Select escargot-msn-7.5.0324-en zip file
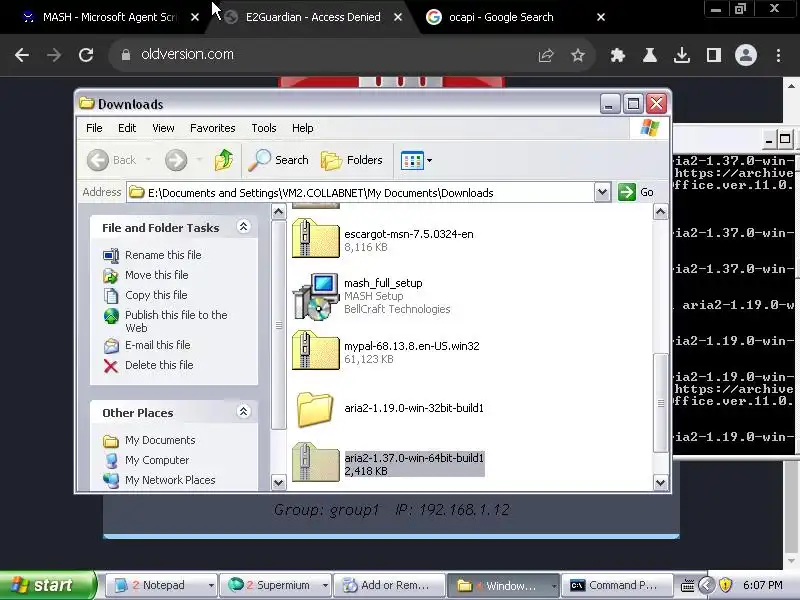Screen dimensions: 800x600 [315, 238]
